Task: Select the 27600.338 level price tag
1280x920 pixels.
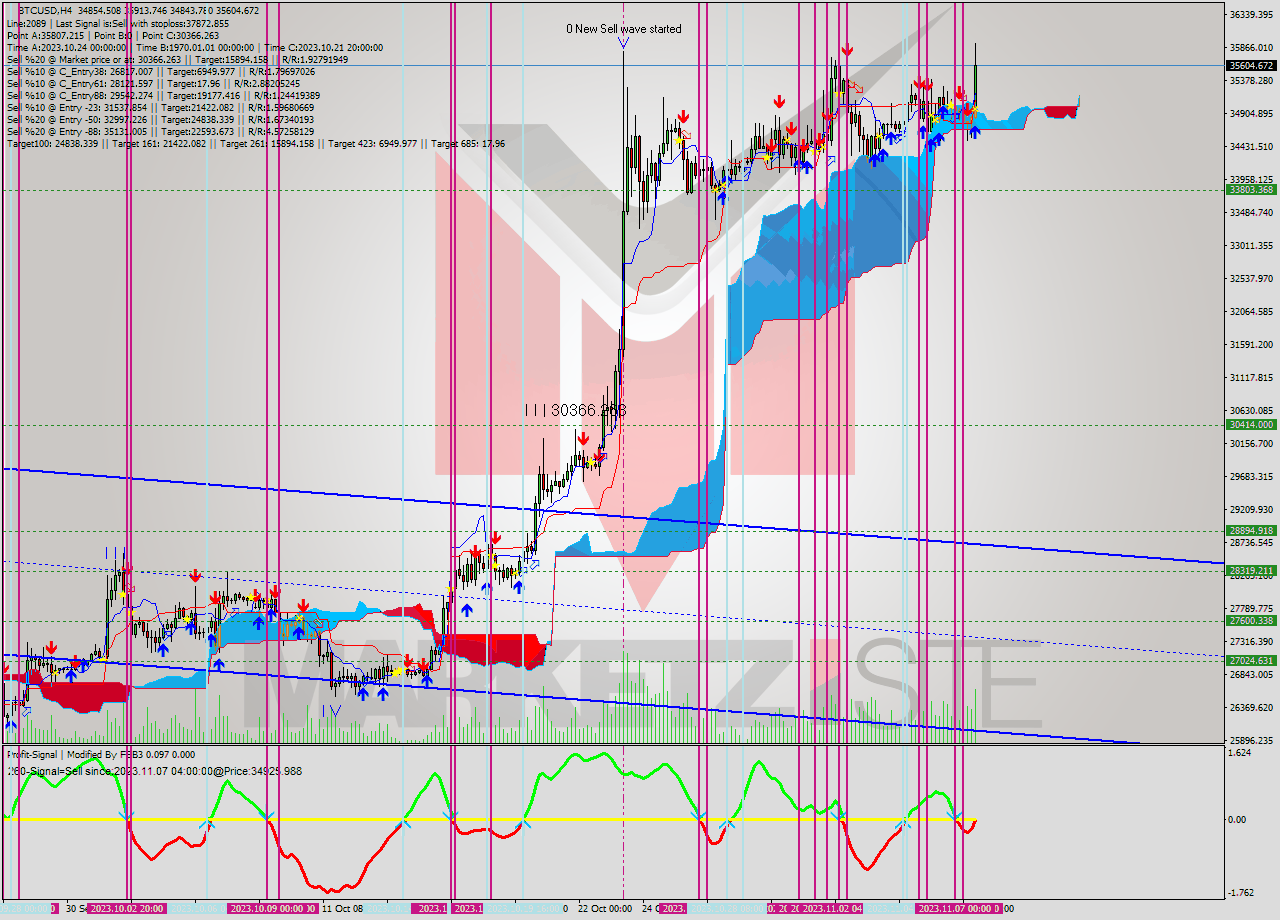Action: (1251, 620)
